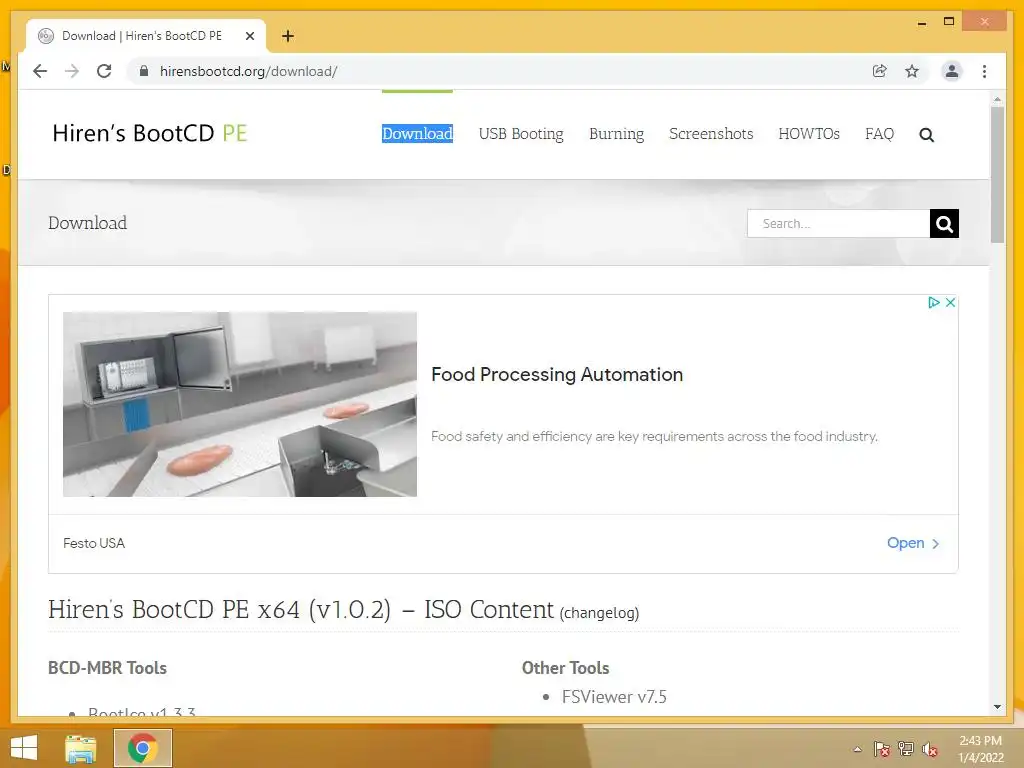
Task: Open File Explorer from the taskbar
Action: click(81, 748)
